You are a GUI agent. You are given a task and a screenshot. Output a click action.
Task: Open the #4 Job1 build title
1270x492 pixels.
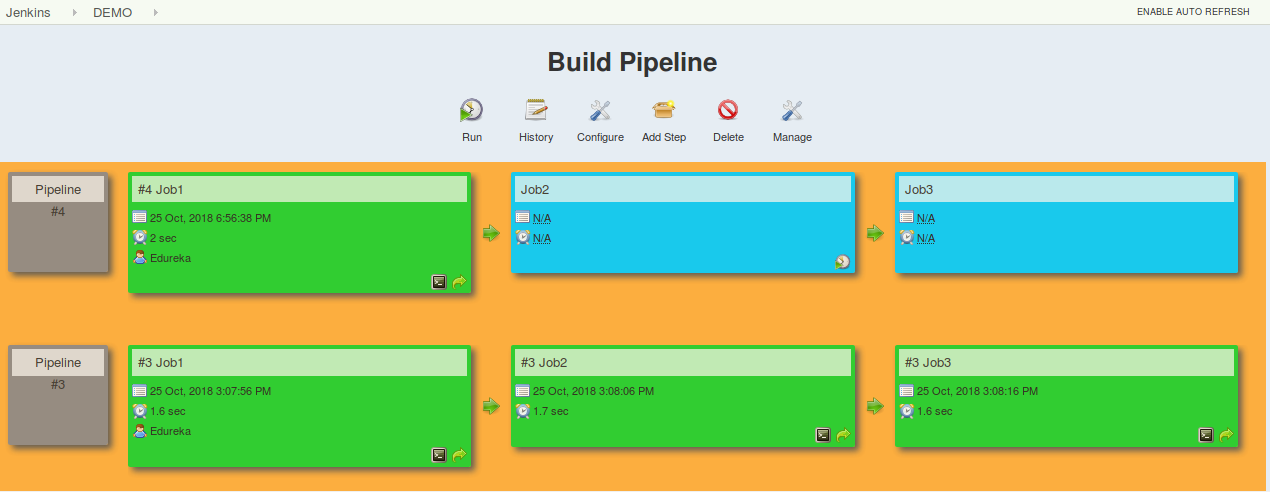coord(161,189)
